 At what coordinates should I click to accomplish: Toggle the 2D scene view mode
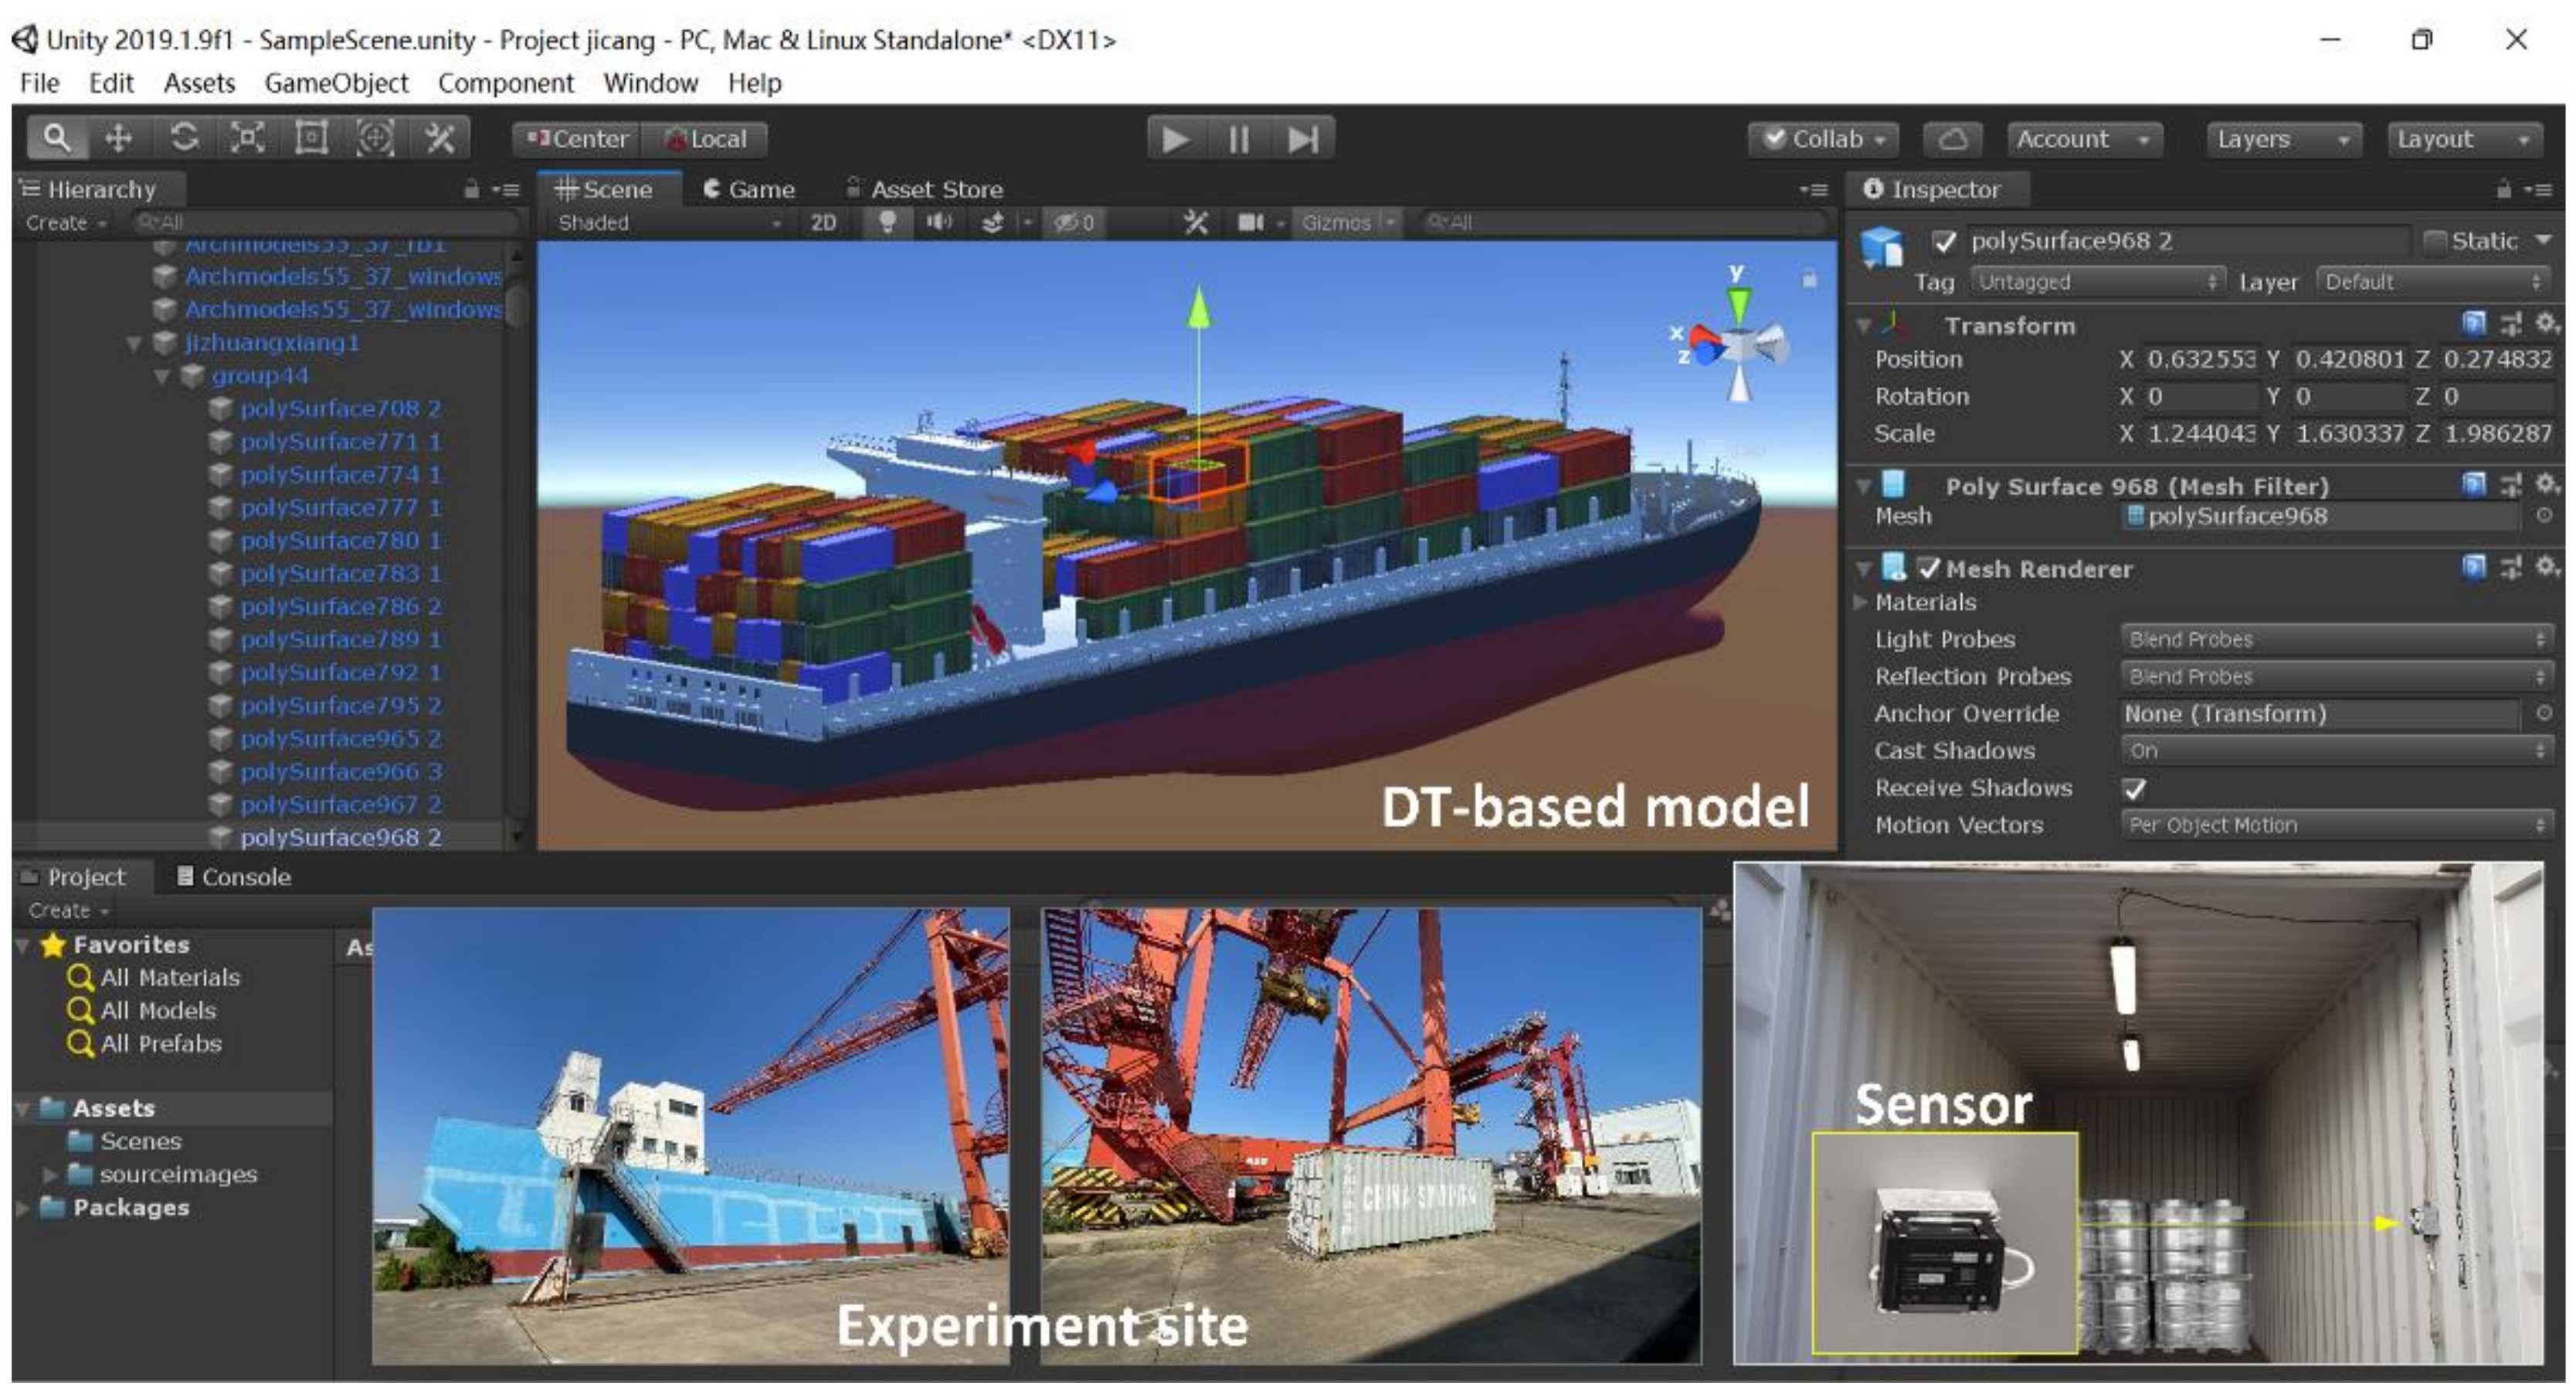[x=823, y=222]
